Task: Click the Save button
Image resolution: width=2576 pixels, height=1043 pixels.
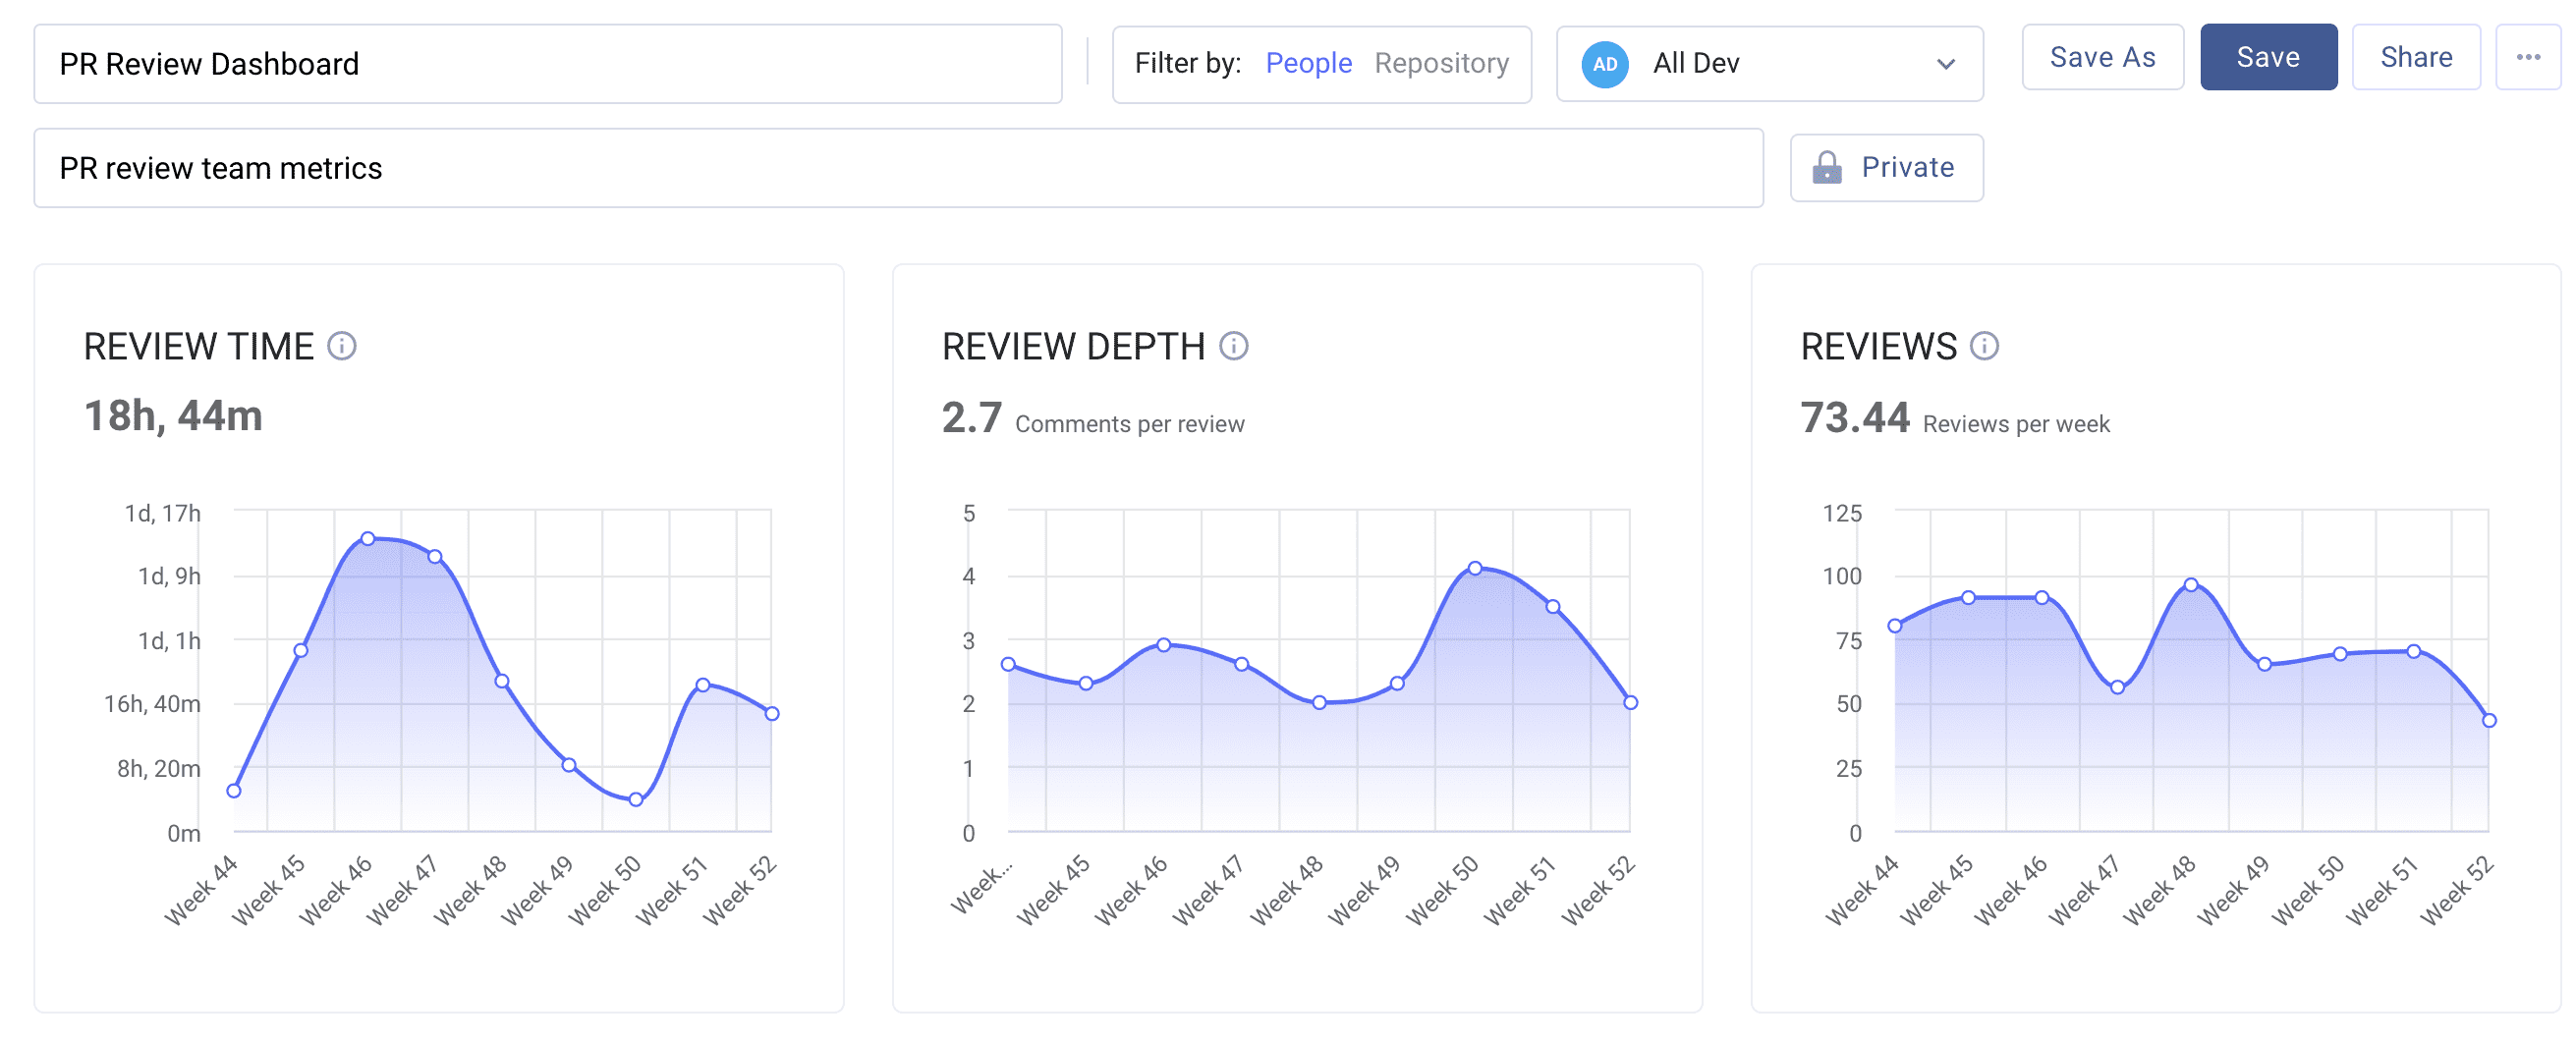Action: [2267, 58]
